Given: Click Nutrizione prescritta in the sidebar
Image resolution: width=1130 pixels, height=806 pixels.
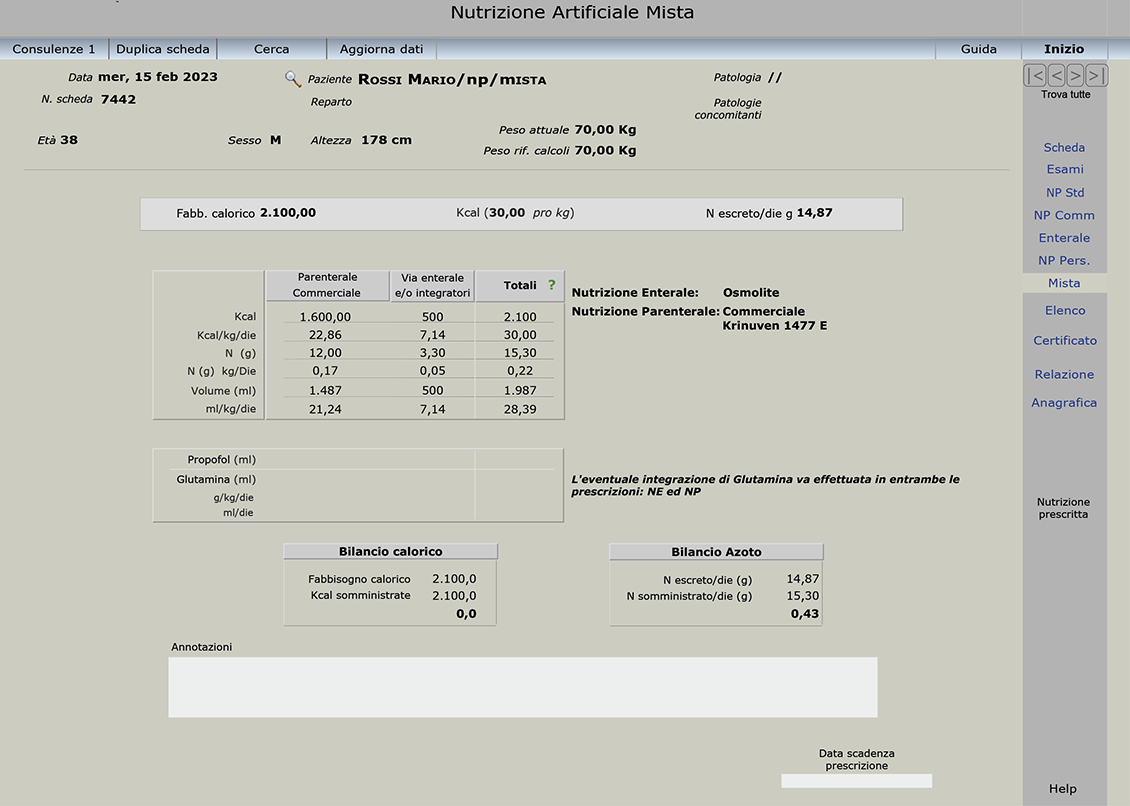Looking at the screenshot, I should click(x=1064, y=508).
